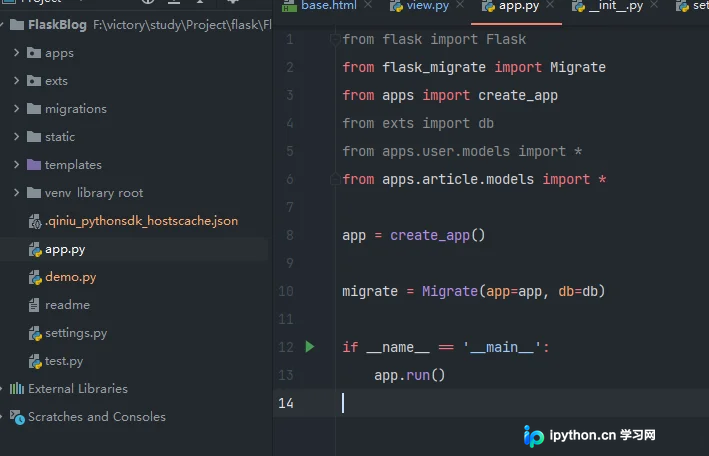Click line number 13 in the gutter
This screenshot has width=709, height=456.
coord(286,375)
